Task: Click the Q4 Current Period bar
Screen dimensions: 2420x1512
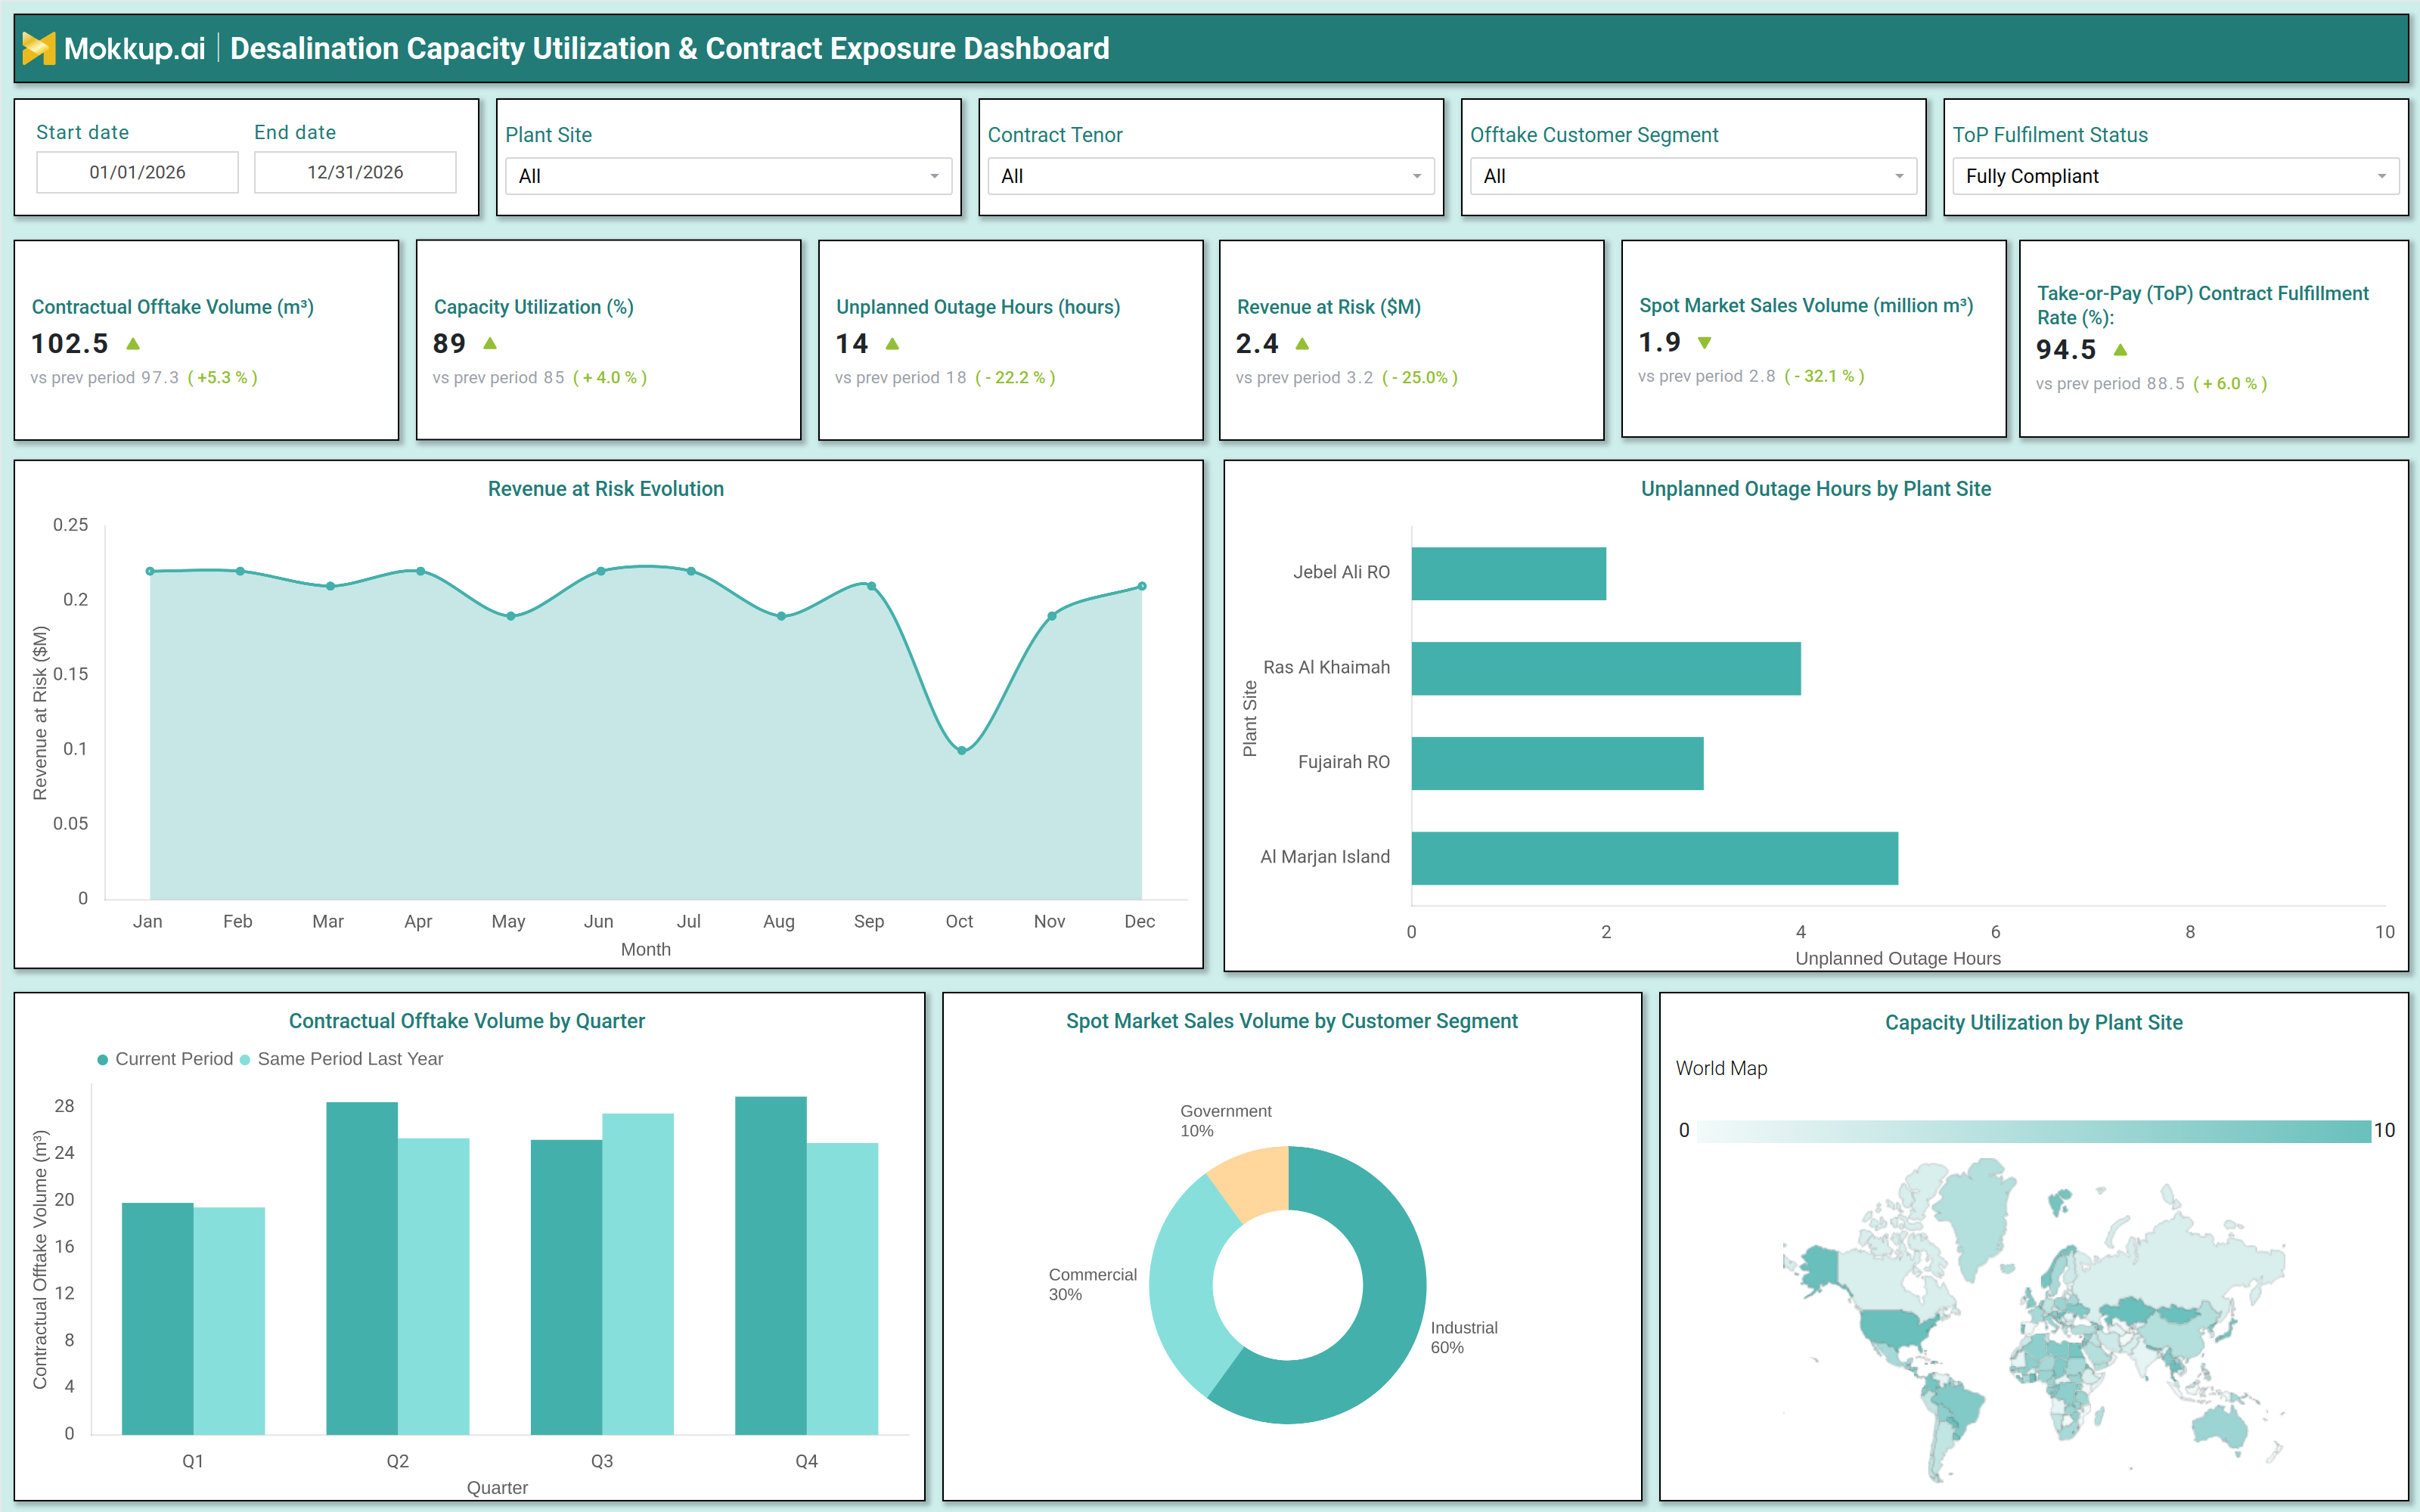Action: coord(771,1265)
